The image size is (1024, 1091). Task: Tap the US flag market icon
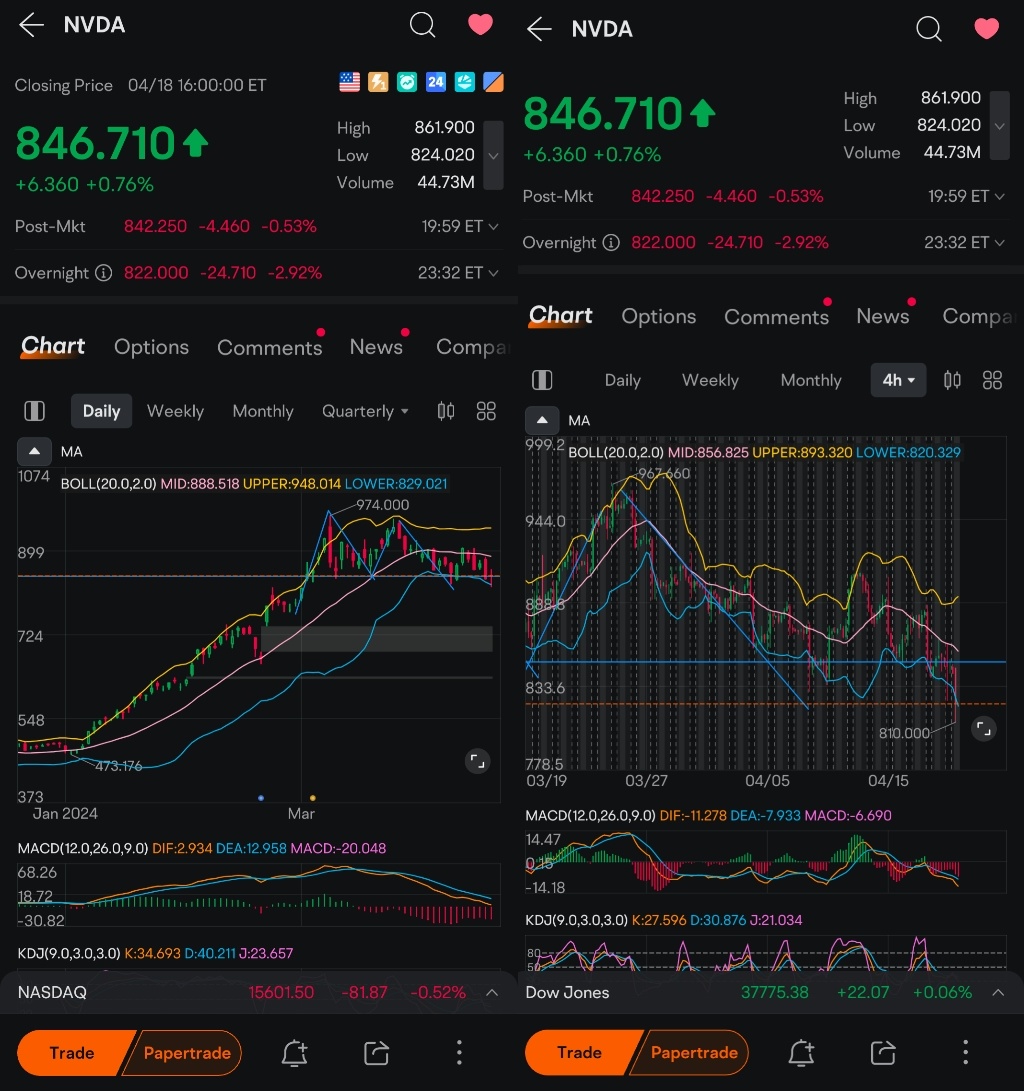coord(349,82)
